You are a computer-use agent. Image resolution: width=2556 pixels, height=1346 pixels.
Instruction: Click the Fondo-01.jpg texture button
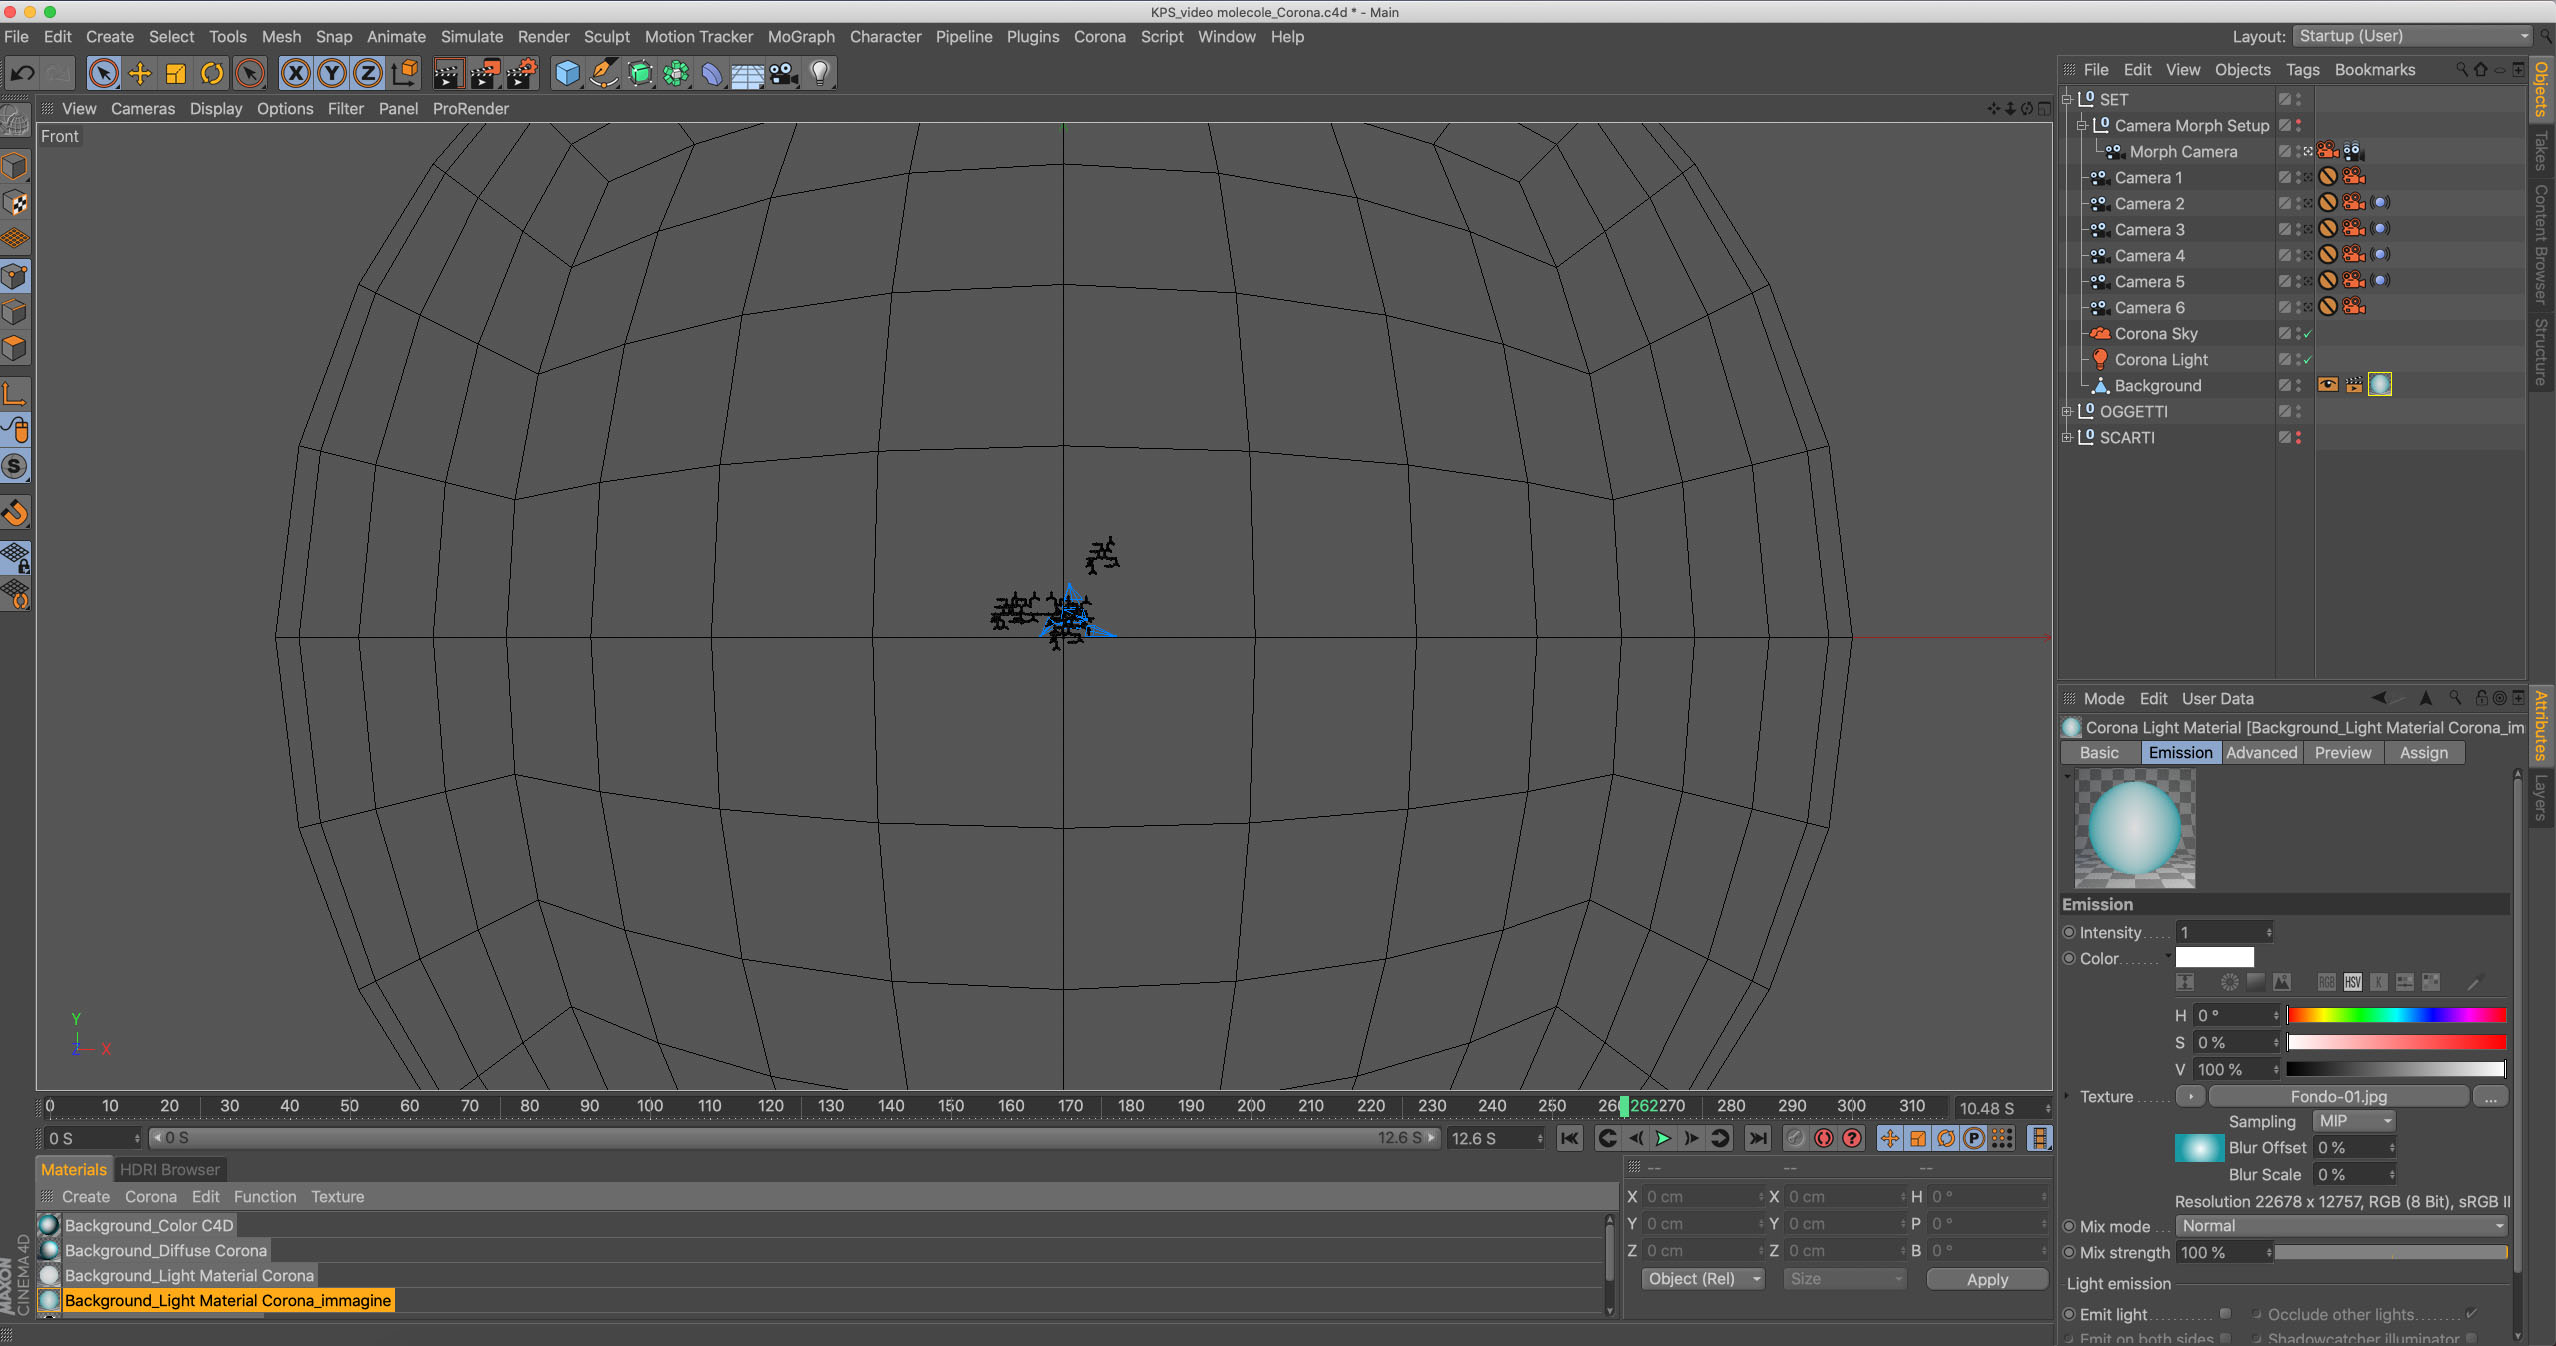click(x=2338, y=1097)
